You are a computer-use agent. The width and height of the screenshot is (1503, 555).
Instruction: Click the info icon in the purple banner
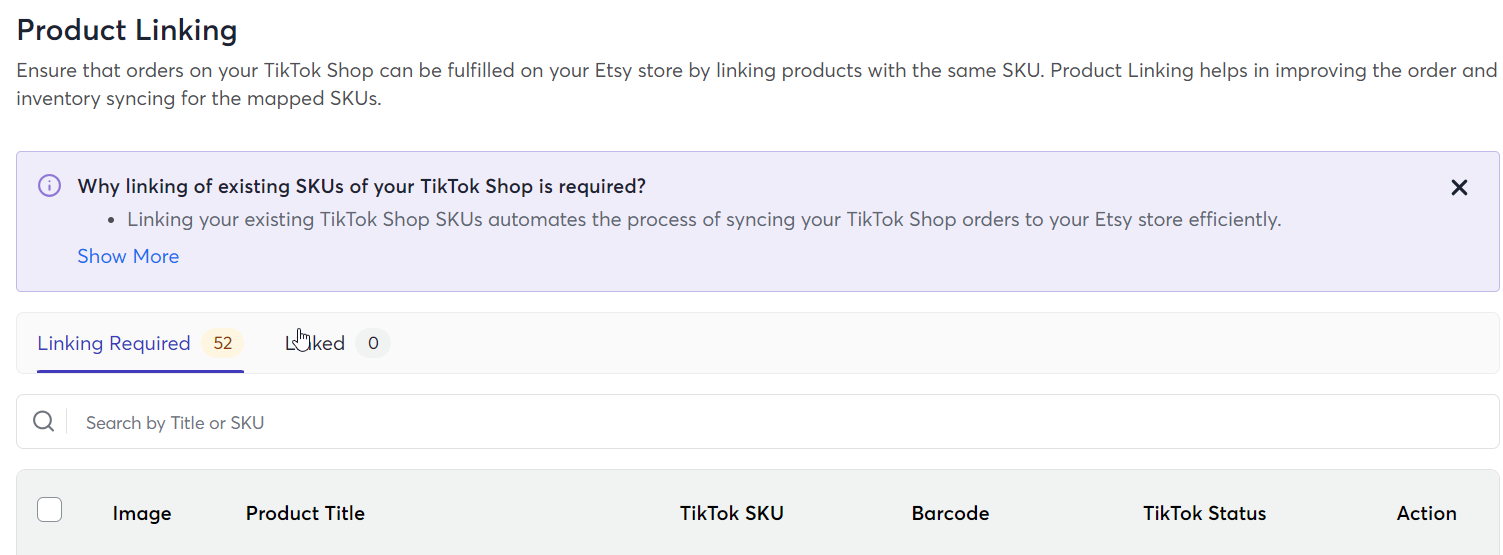tap(49, 186)
